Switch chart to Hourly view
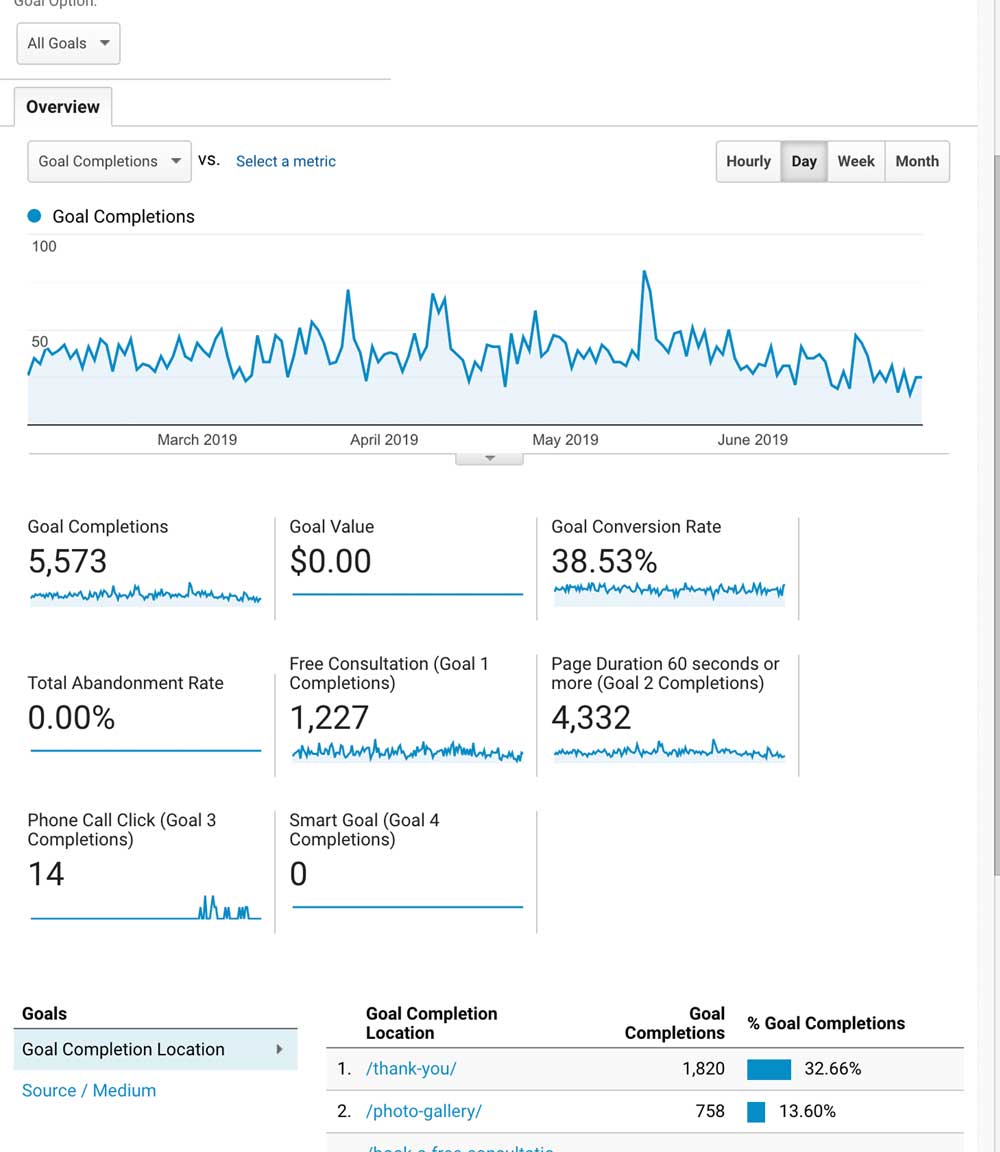Screen dimensions: 1000x1152 [748, 161]
